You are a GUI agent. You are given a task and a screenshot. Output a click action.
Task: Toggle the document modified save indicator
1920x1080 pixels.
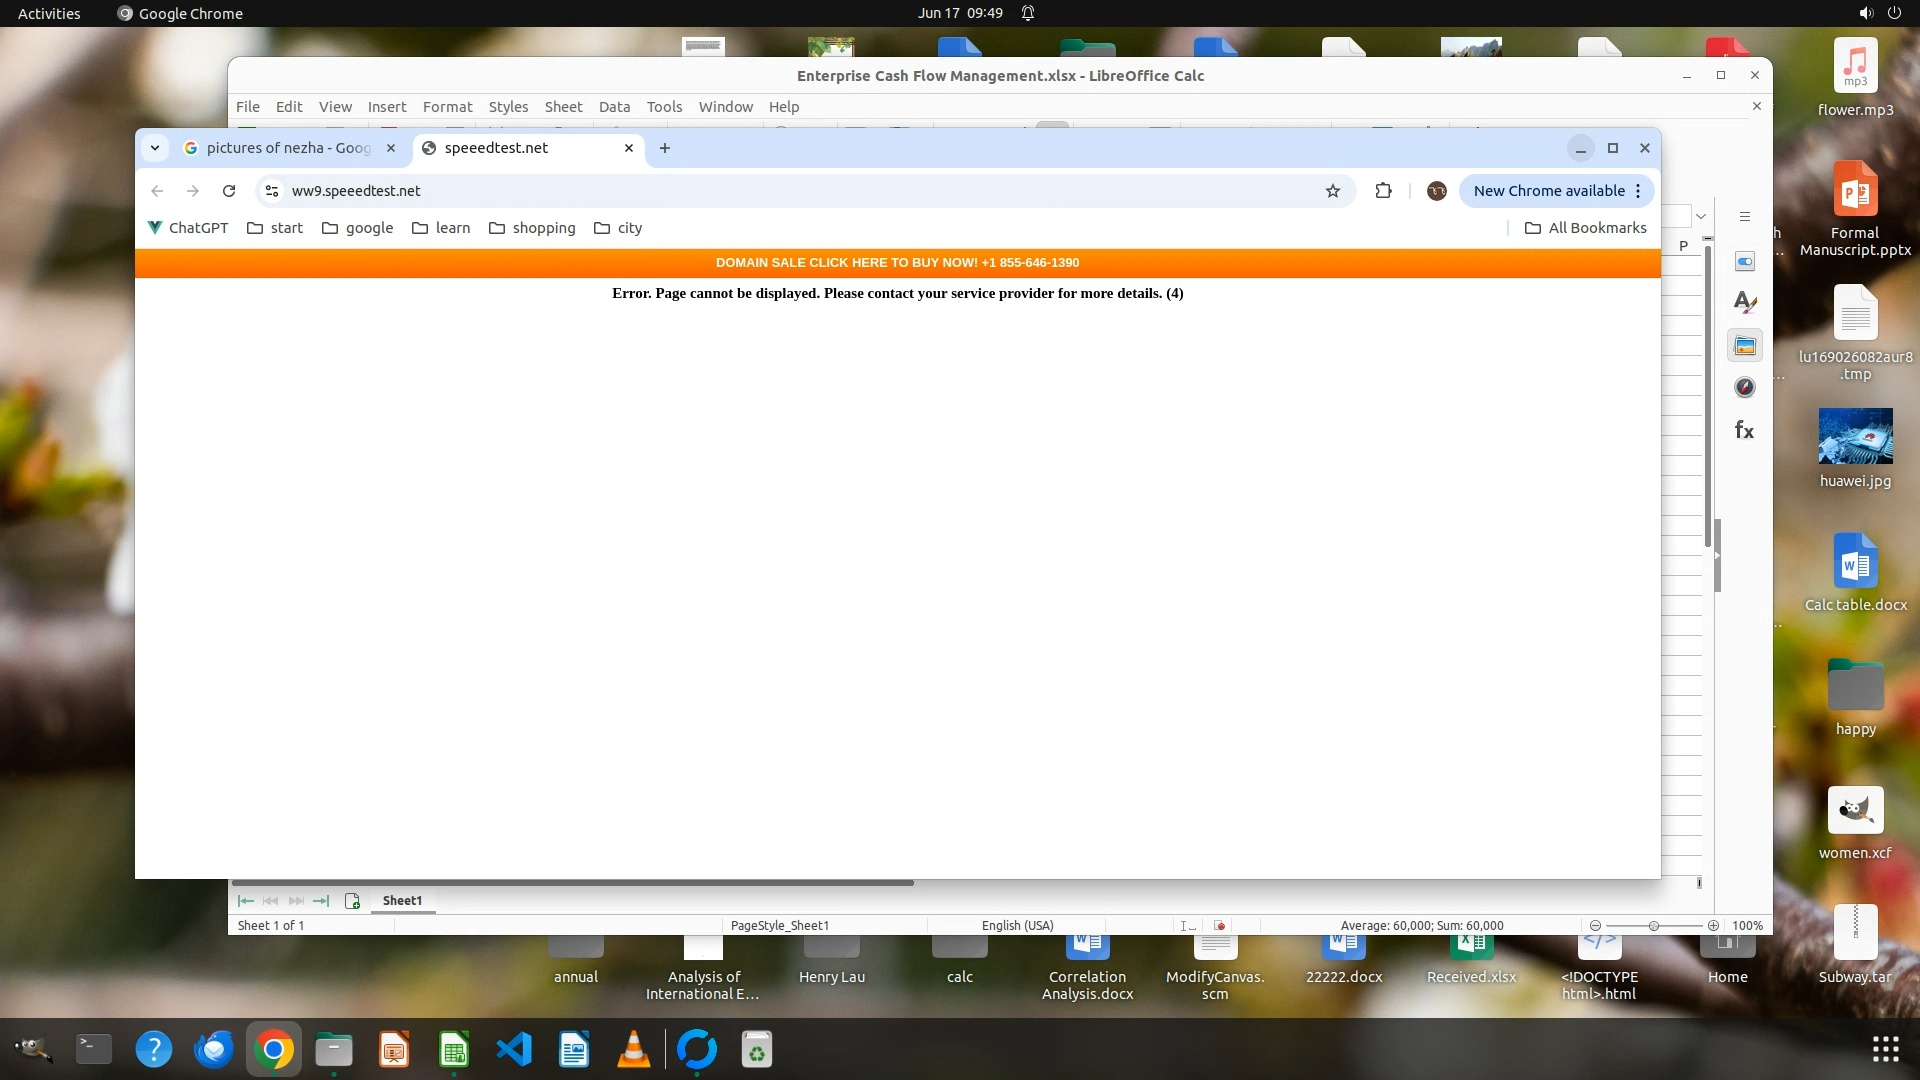click(1219, 926)
